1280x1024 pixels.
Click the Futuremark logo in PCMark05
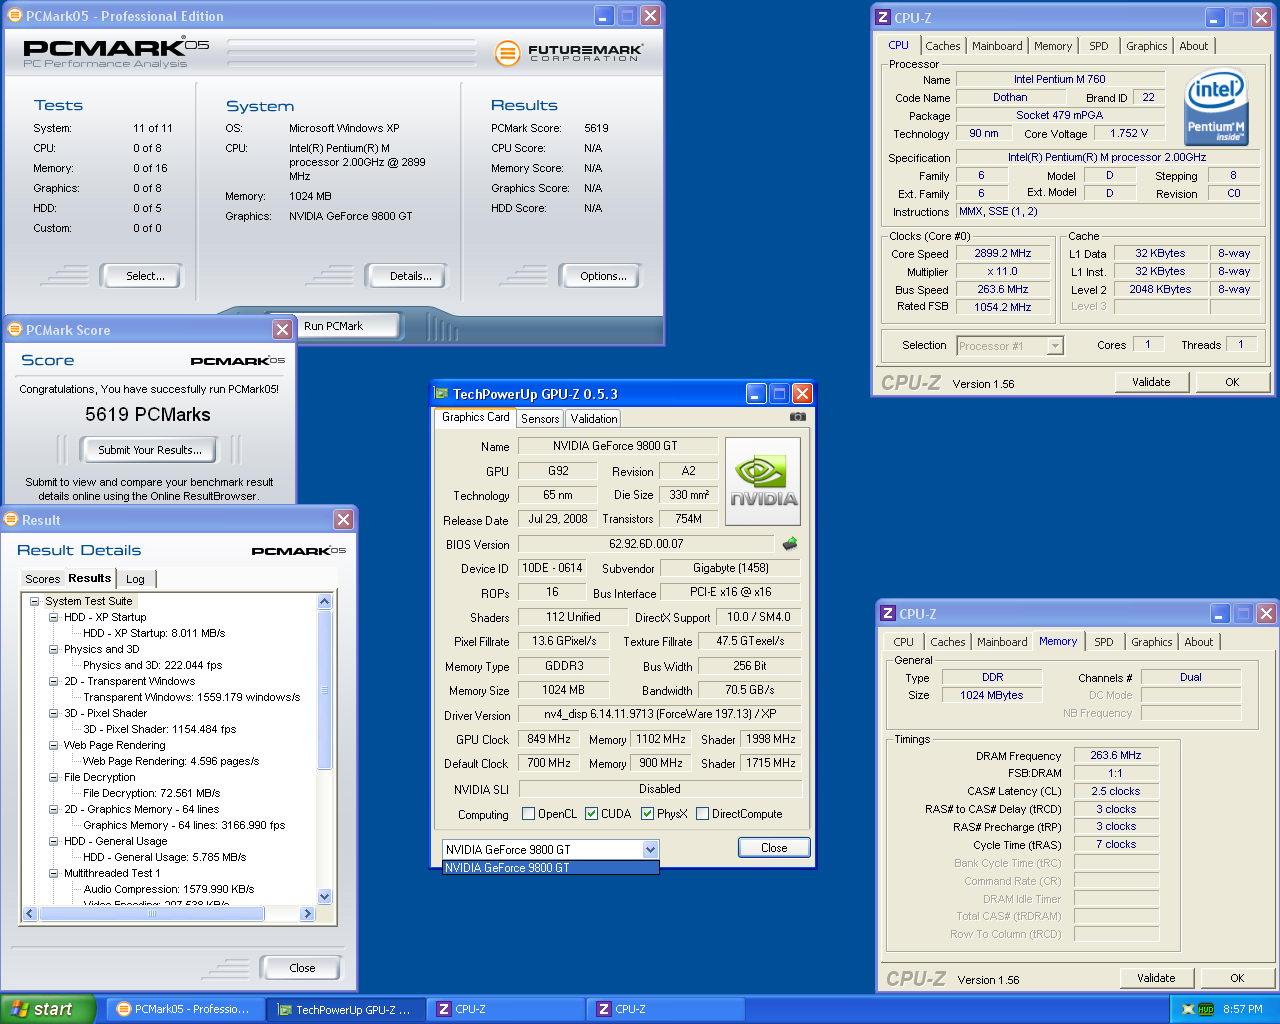(x=569, y=52)
